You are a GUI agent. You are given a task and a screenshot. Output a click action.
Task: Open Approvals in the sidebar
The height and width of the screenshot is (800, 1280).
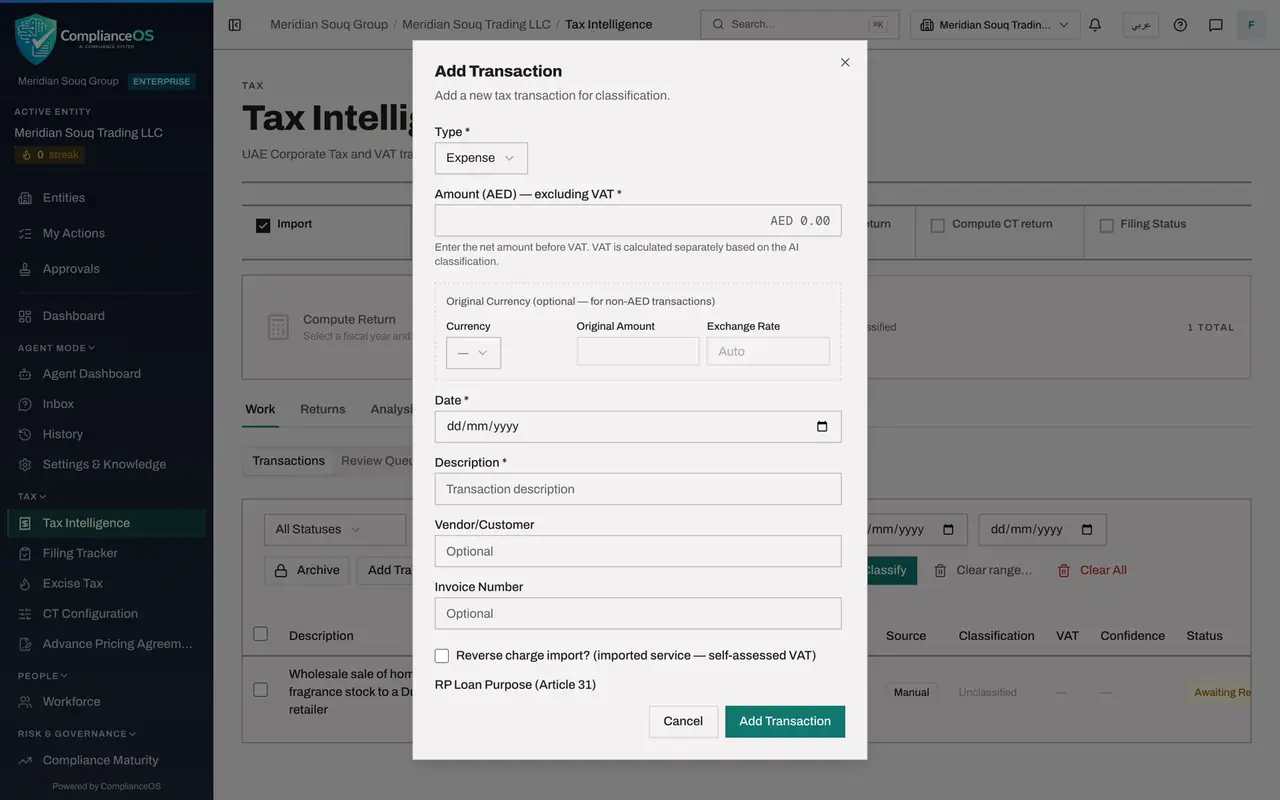pos(107,269)
